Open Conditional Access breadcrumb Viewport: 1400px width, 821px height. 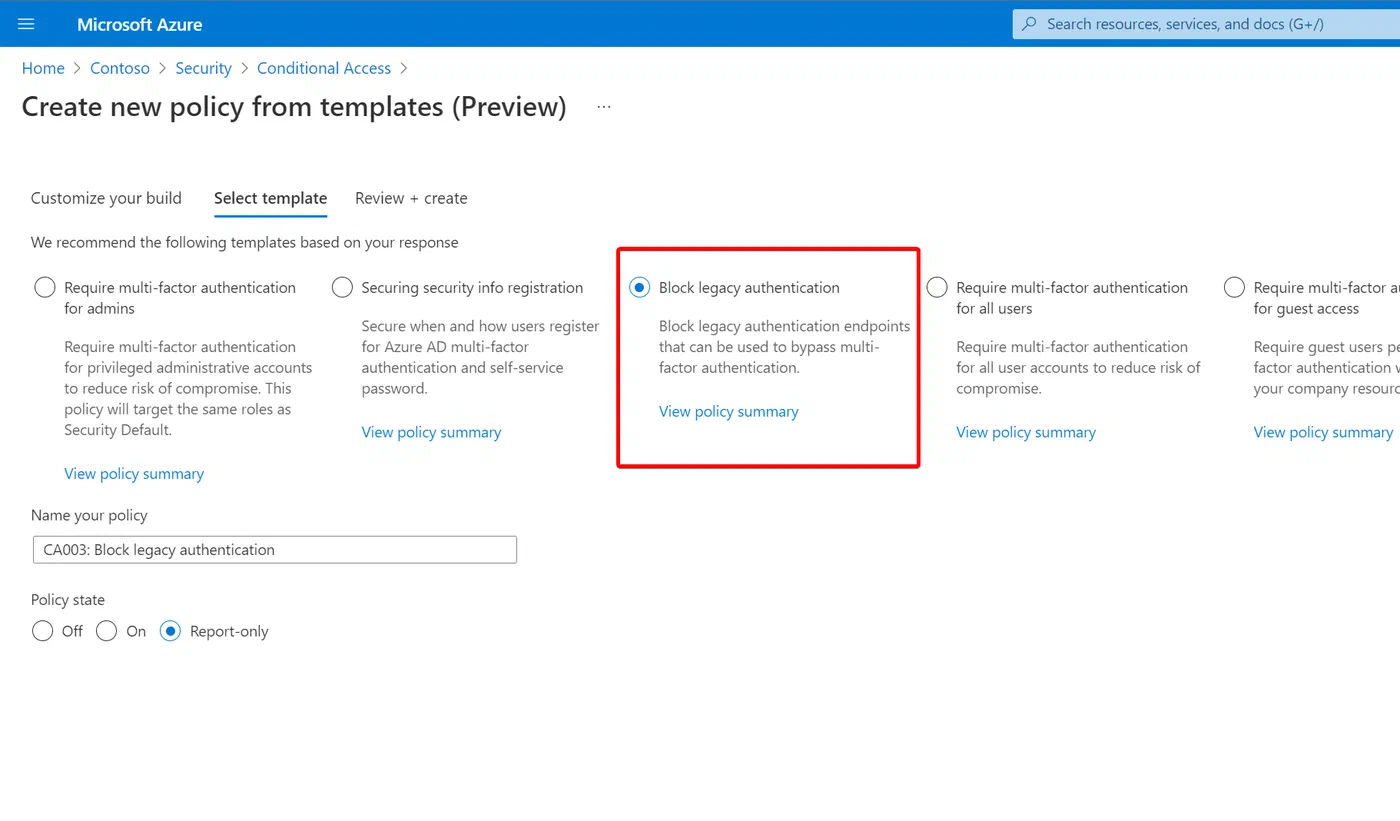pyautogui.click(x=324, y=68)
